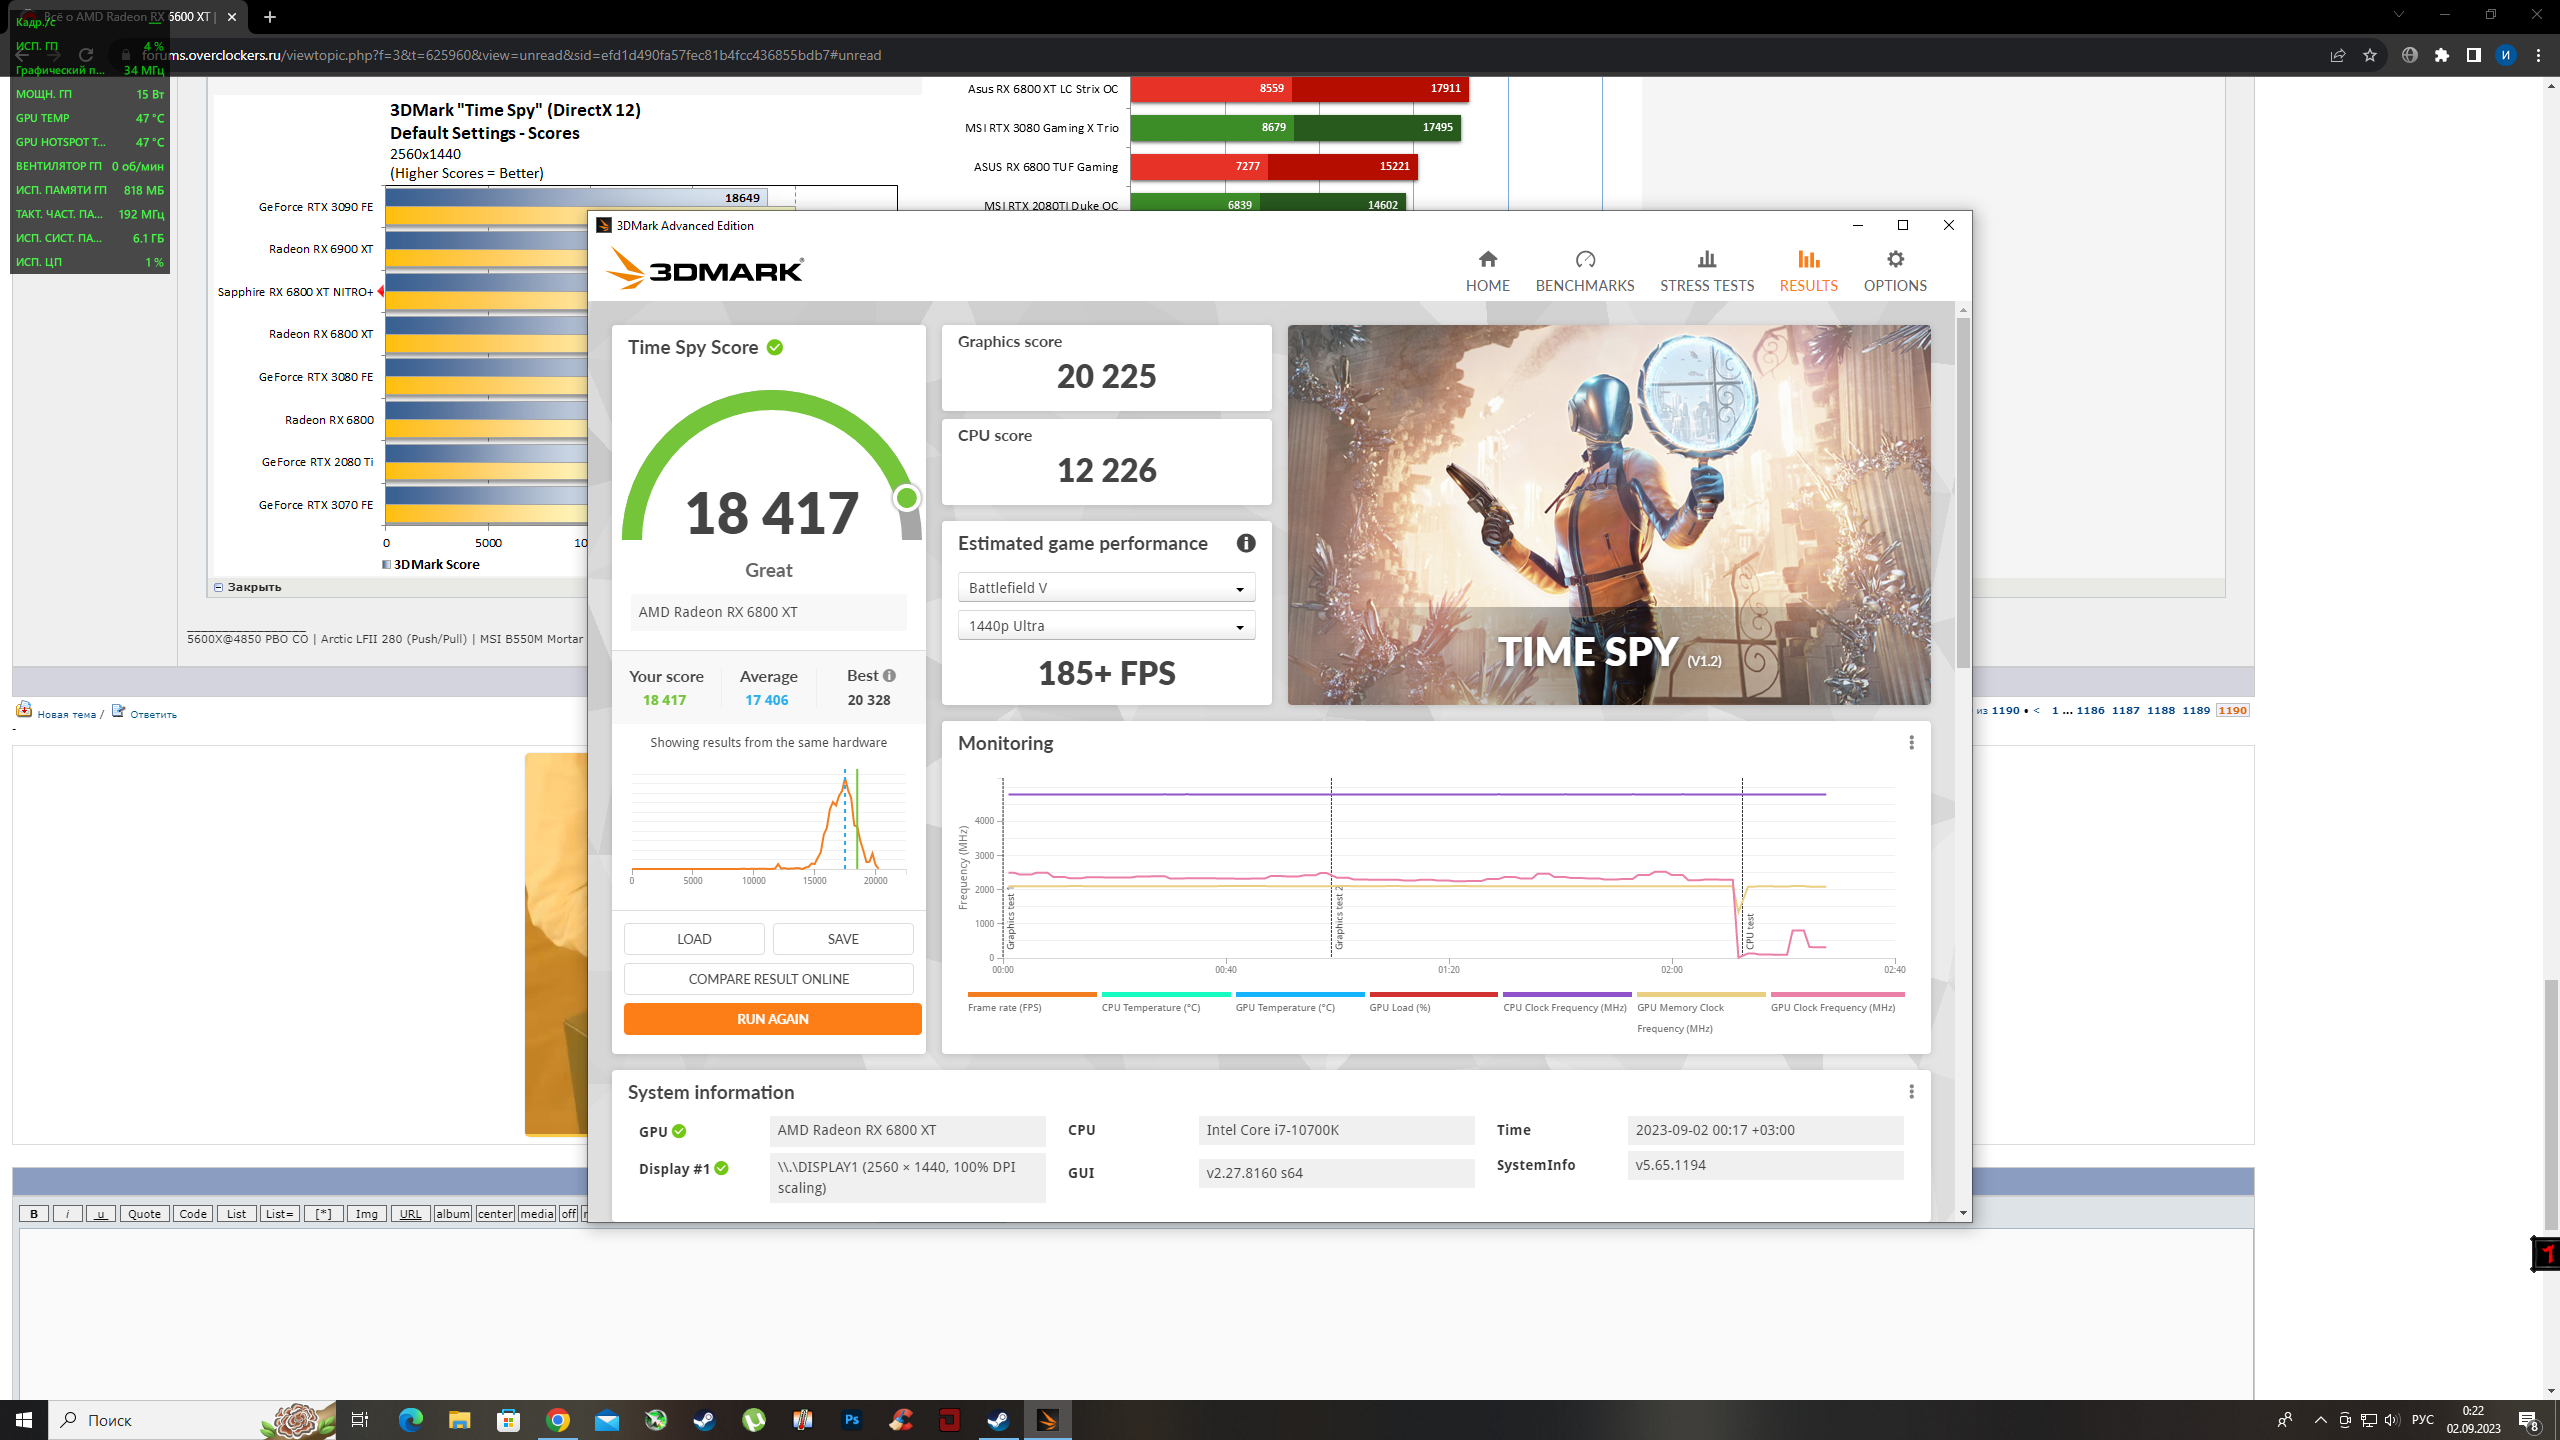Image resolution: width=2560 pixels, height=1440 pixels.
Task: Bookmark page with the star icon
Action: tap(2369, 55)
